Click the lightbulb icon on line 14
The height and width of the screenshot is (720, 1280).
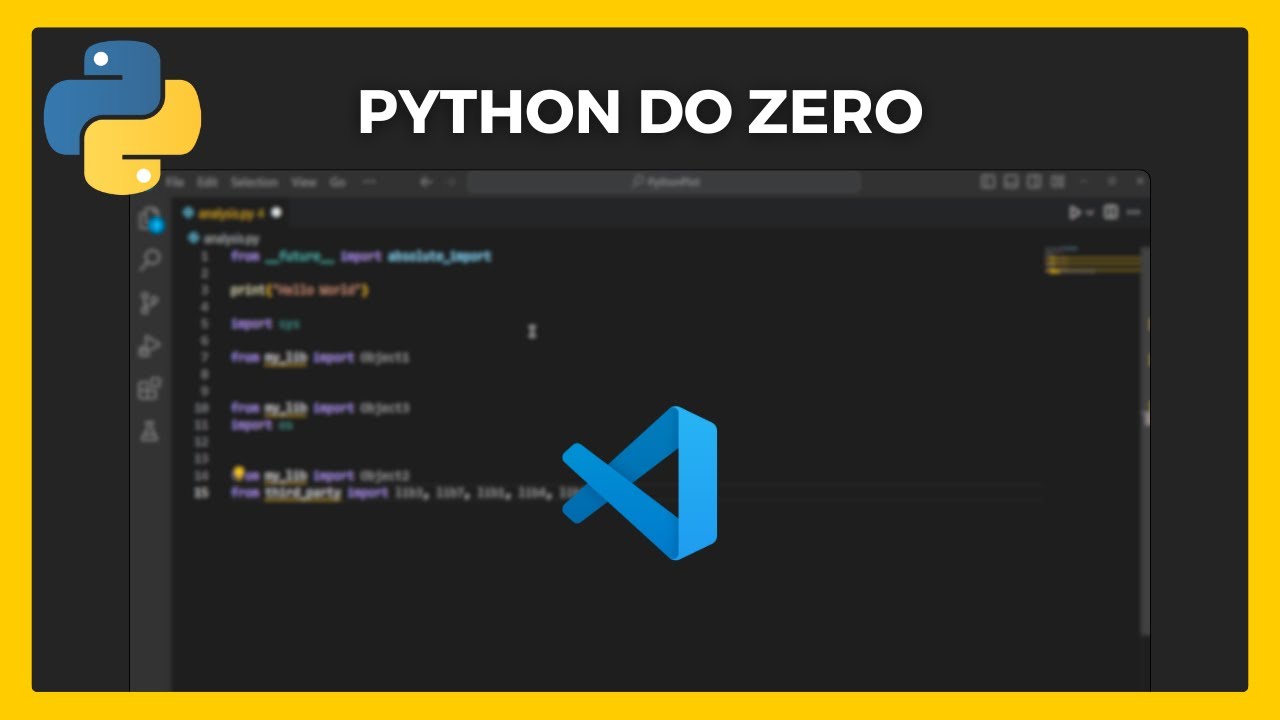239,474
